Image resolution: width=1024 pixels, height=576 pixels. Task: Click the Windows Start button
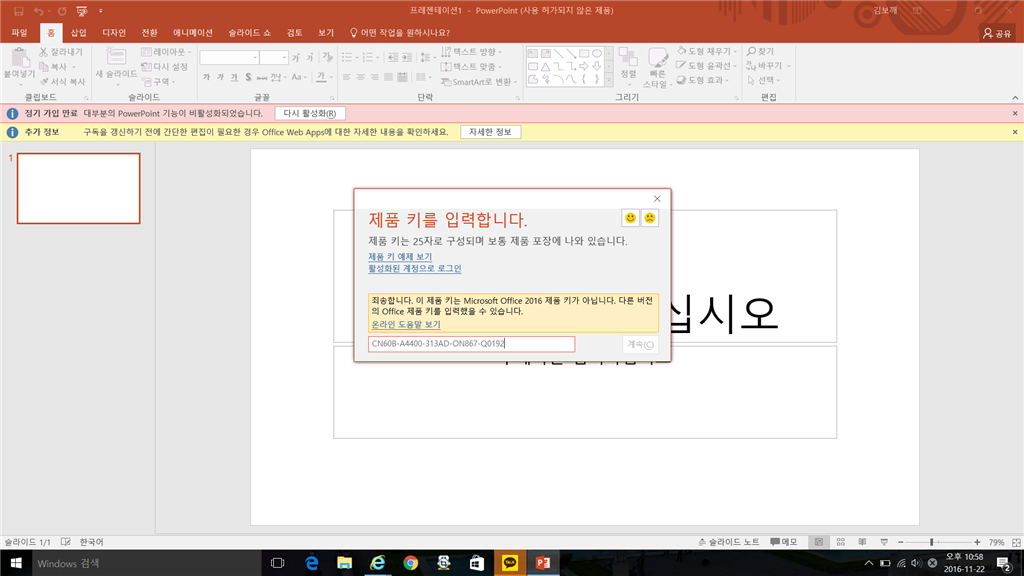click(x=16, y=563)
